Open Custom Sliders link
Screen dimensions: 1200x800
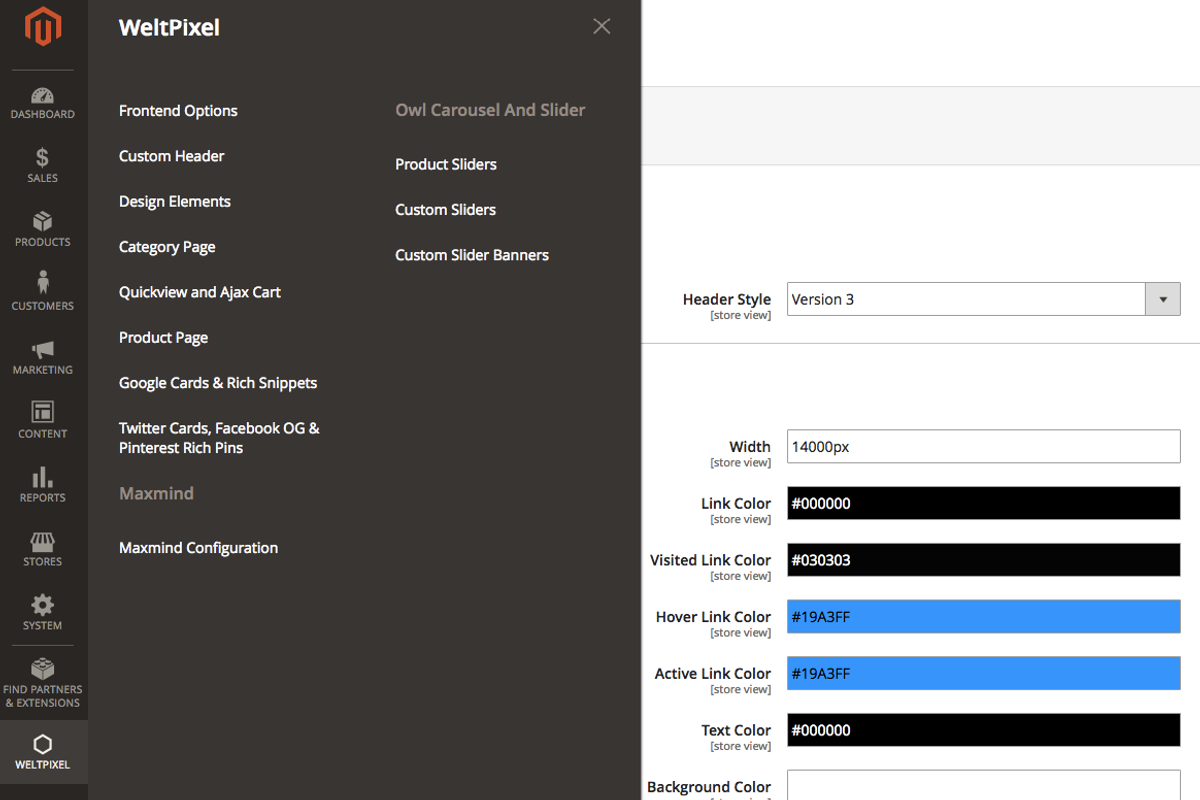click(446, 210)
